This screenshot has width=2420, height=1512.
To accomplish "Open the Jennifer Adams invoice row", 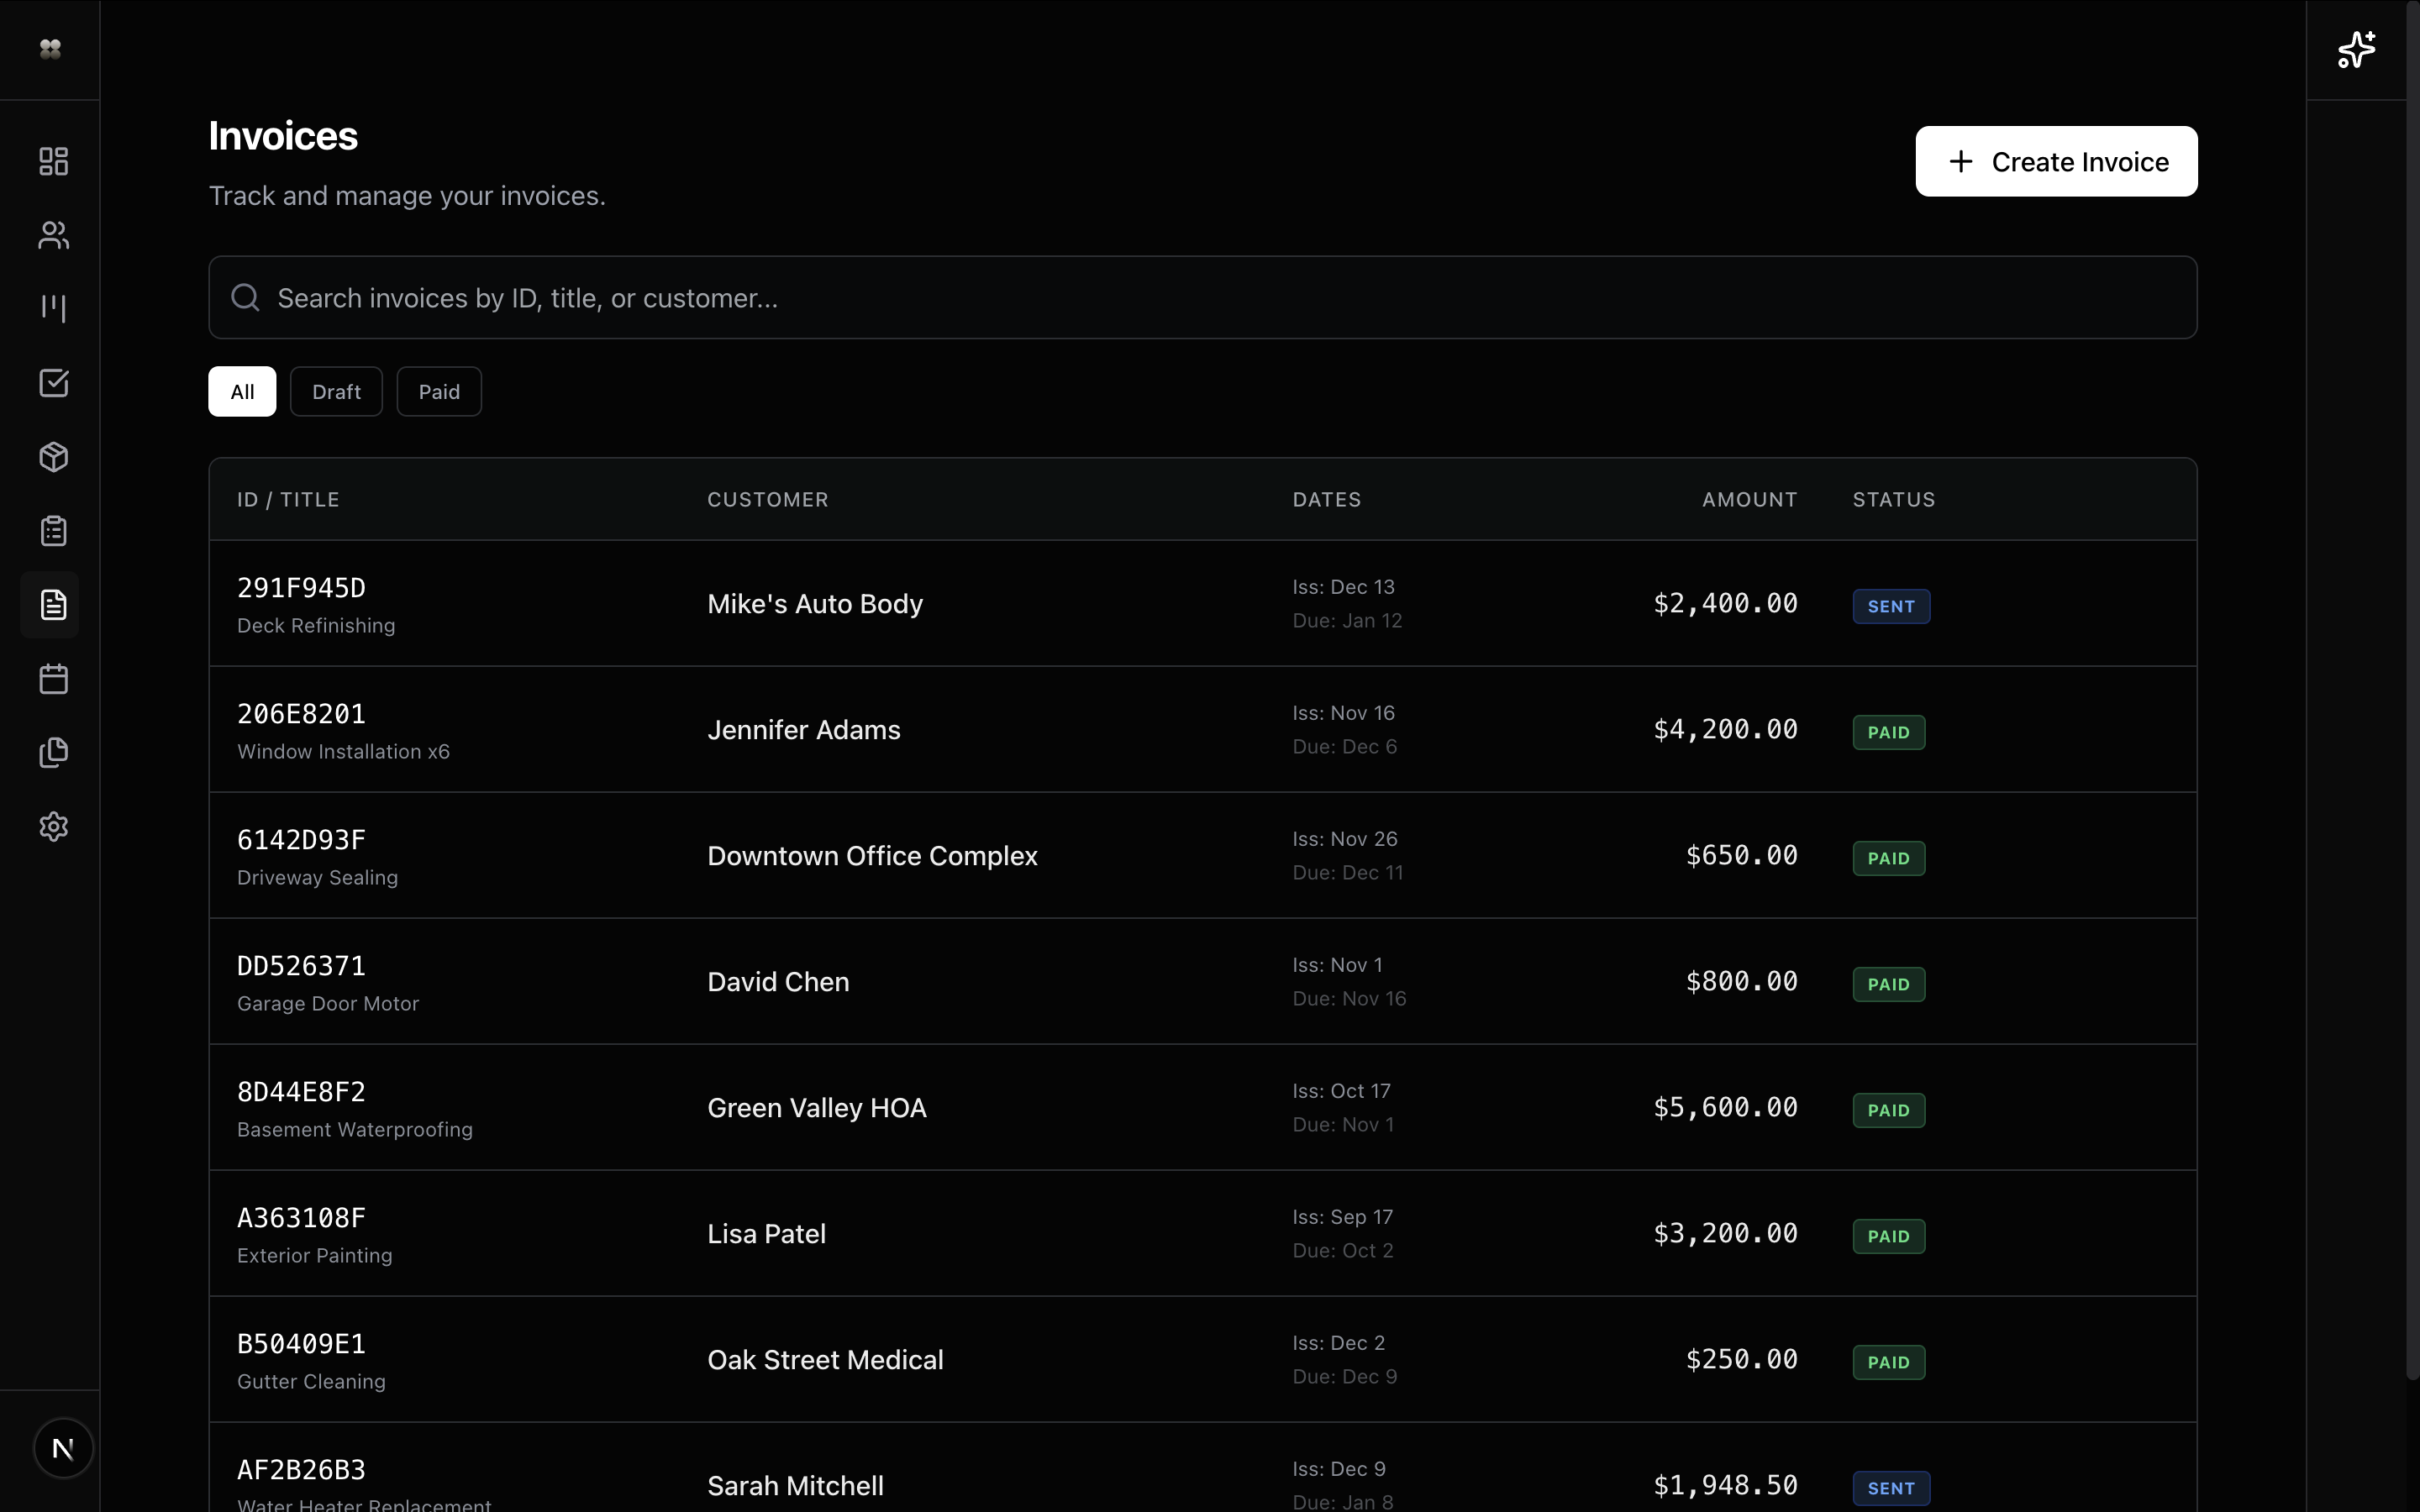I will click(803, 730).
